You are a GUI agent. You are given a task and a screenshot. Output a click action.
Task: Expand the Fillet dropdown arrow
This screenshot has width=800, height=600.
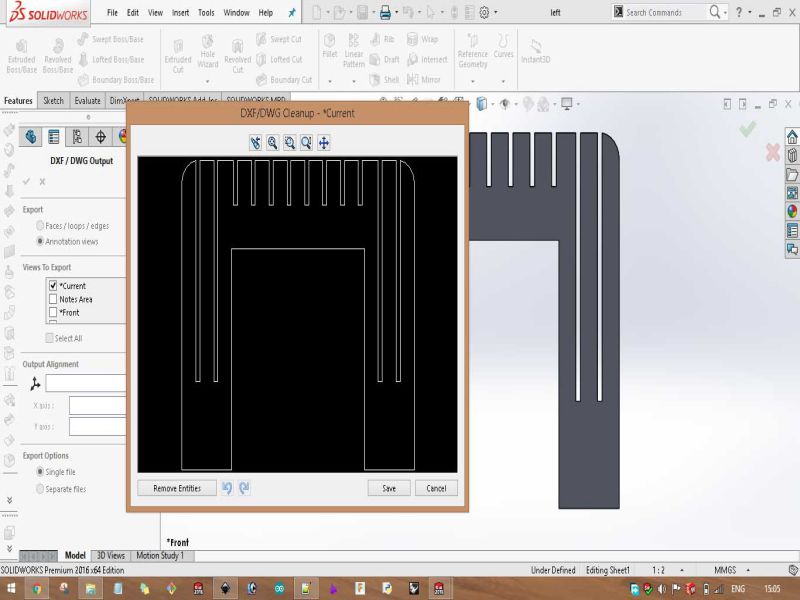click(x=330, y=81)
